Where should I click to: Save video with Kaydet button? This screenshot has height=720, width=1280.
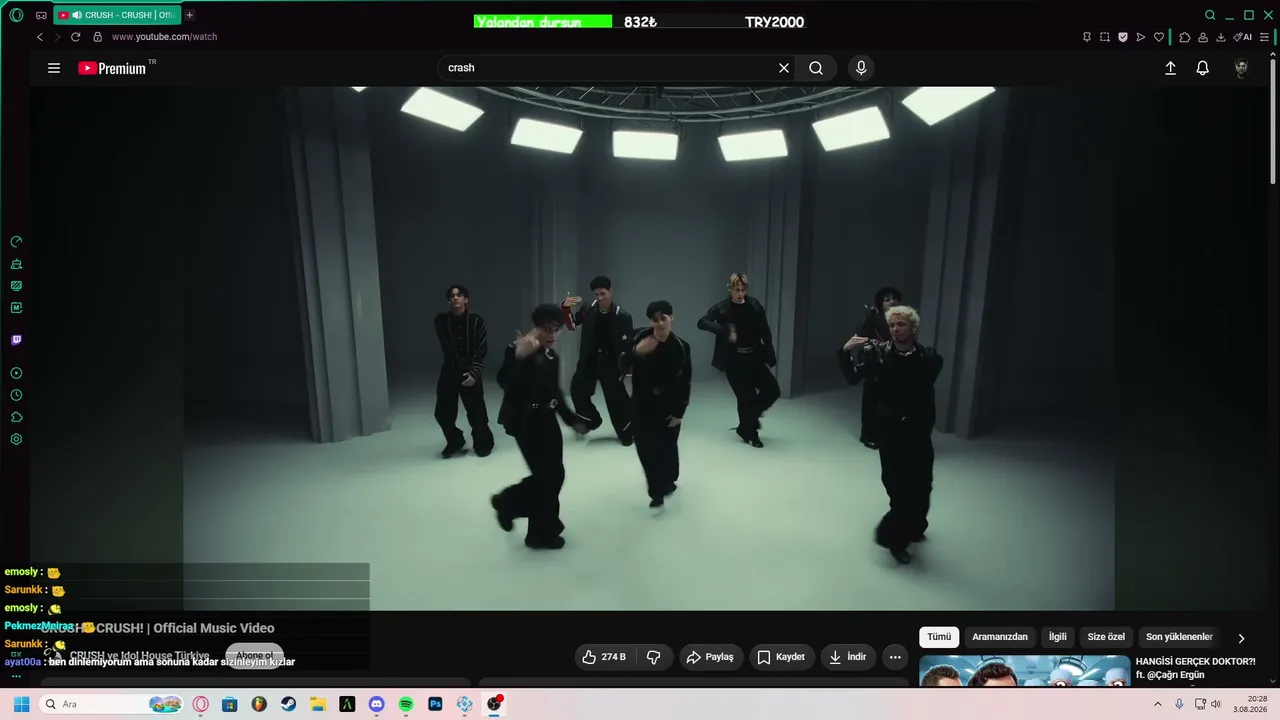(781, 657)
